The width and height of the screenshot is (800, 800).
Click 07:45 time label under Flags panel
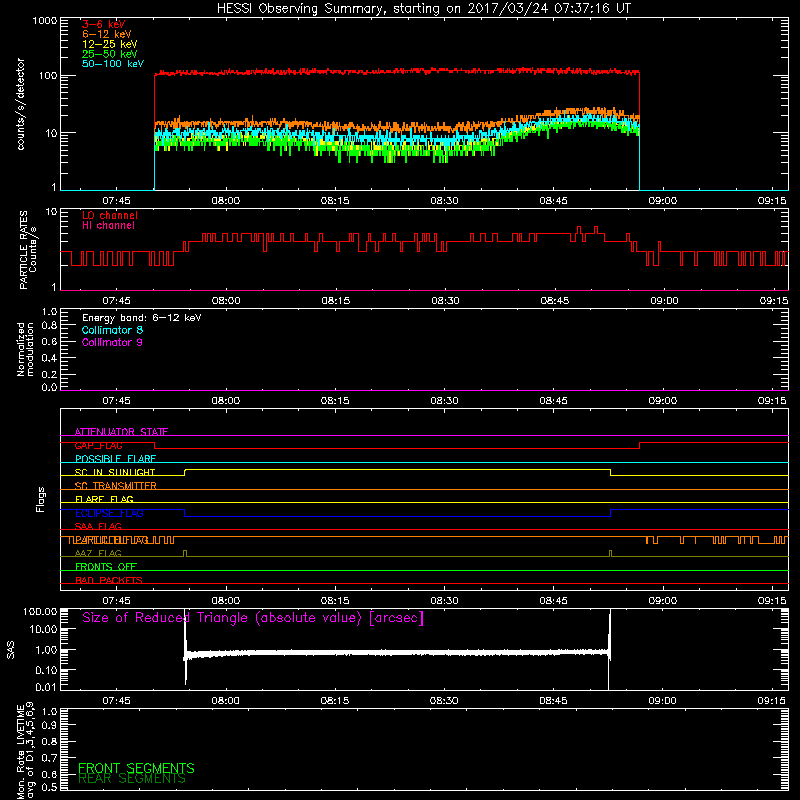[116, 601]
